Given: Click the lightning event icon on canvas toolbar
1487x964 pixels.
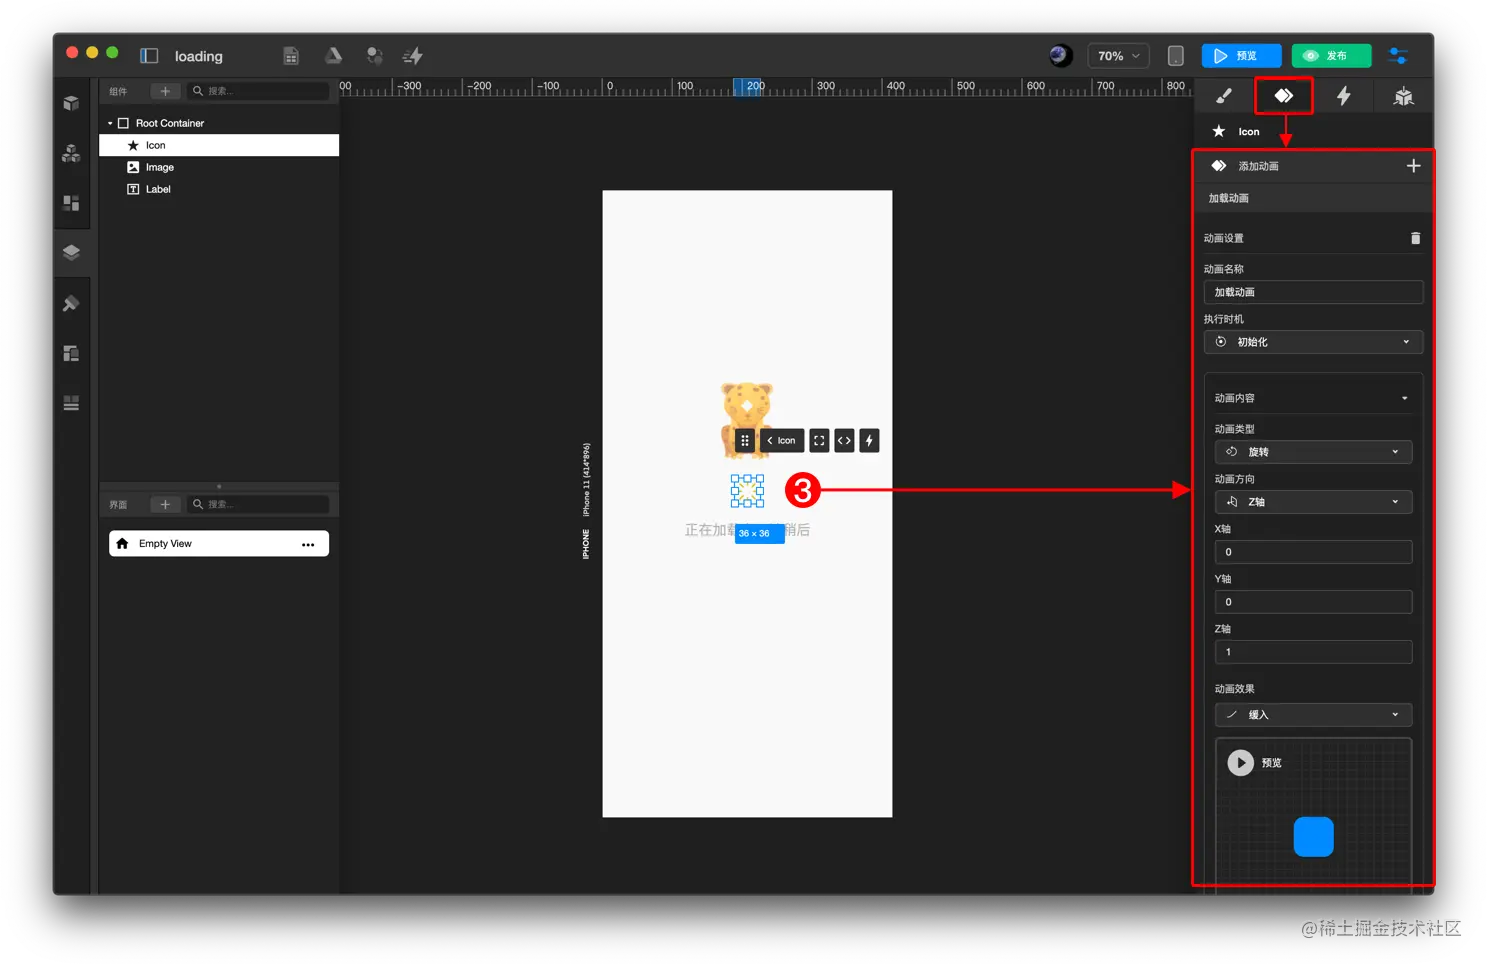Looking at the screenshot, I should (869, 440).
